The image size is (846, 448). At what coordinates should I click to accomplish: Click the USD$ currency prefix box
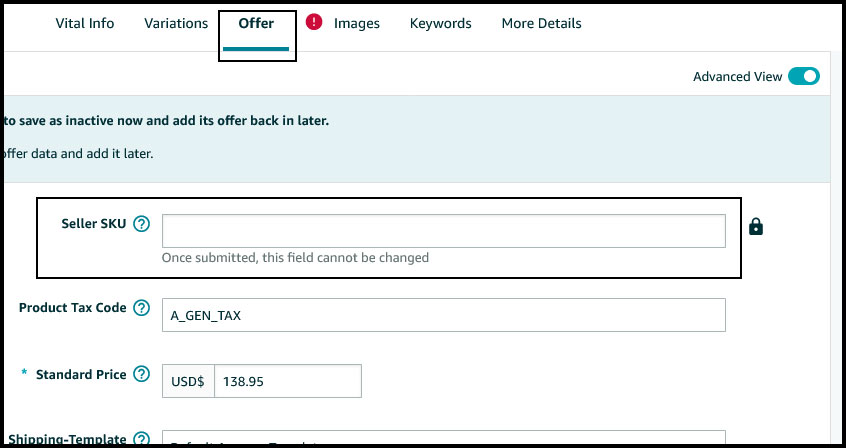(x=188, y=381)
